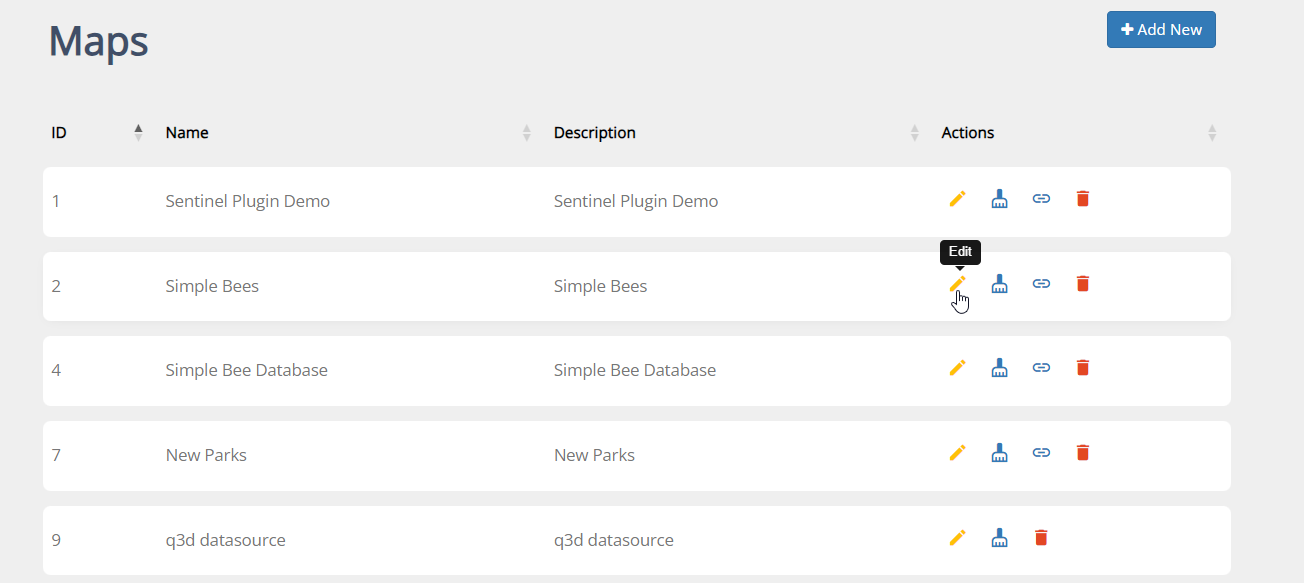Click the Add New button
Image resolution: width=1304 pixels, height=583 pixels.
(1161, 30)
